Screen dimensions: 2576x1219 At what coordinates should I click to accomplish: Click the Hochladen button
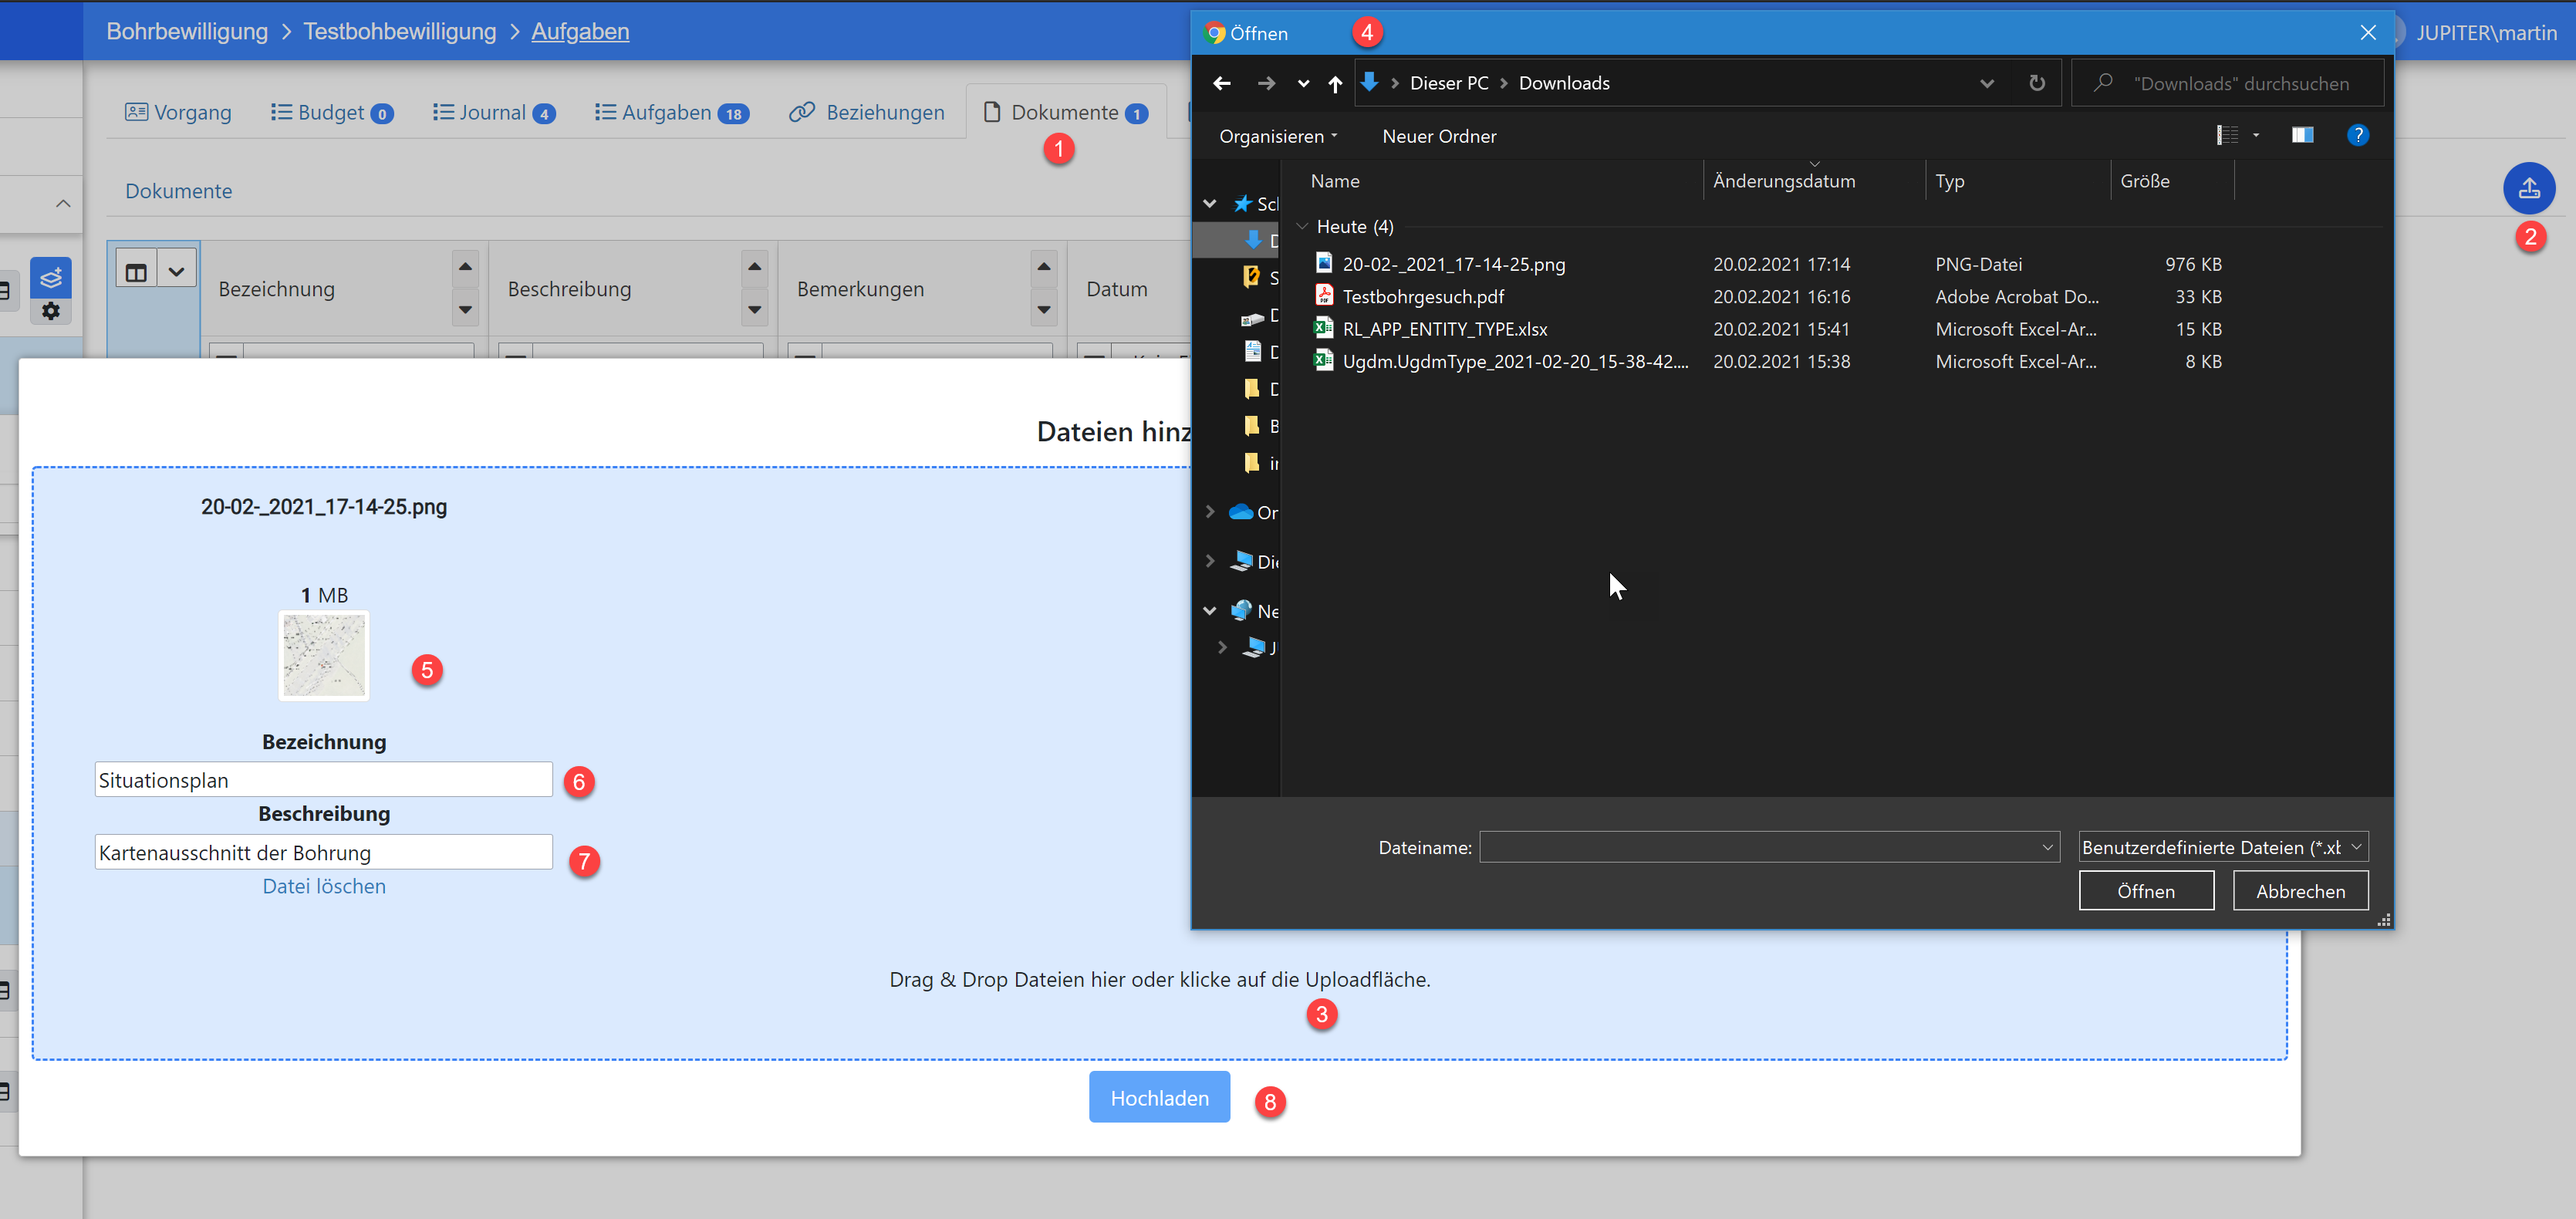[x=1159, y=1097]
